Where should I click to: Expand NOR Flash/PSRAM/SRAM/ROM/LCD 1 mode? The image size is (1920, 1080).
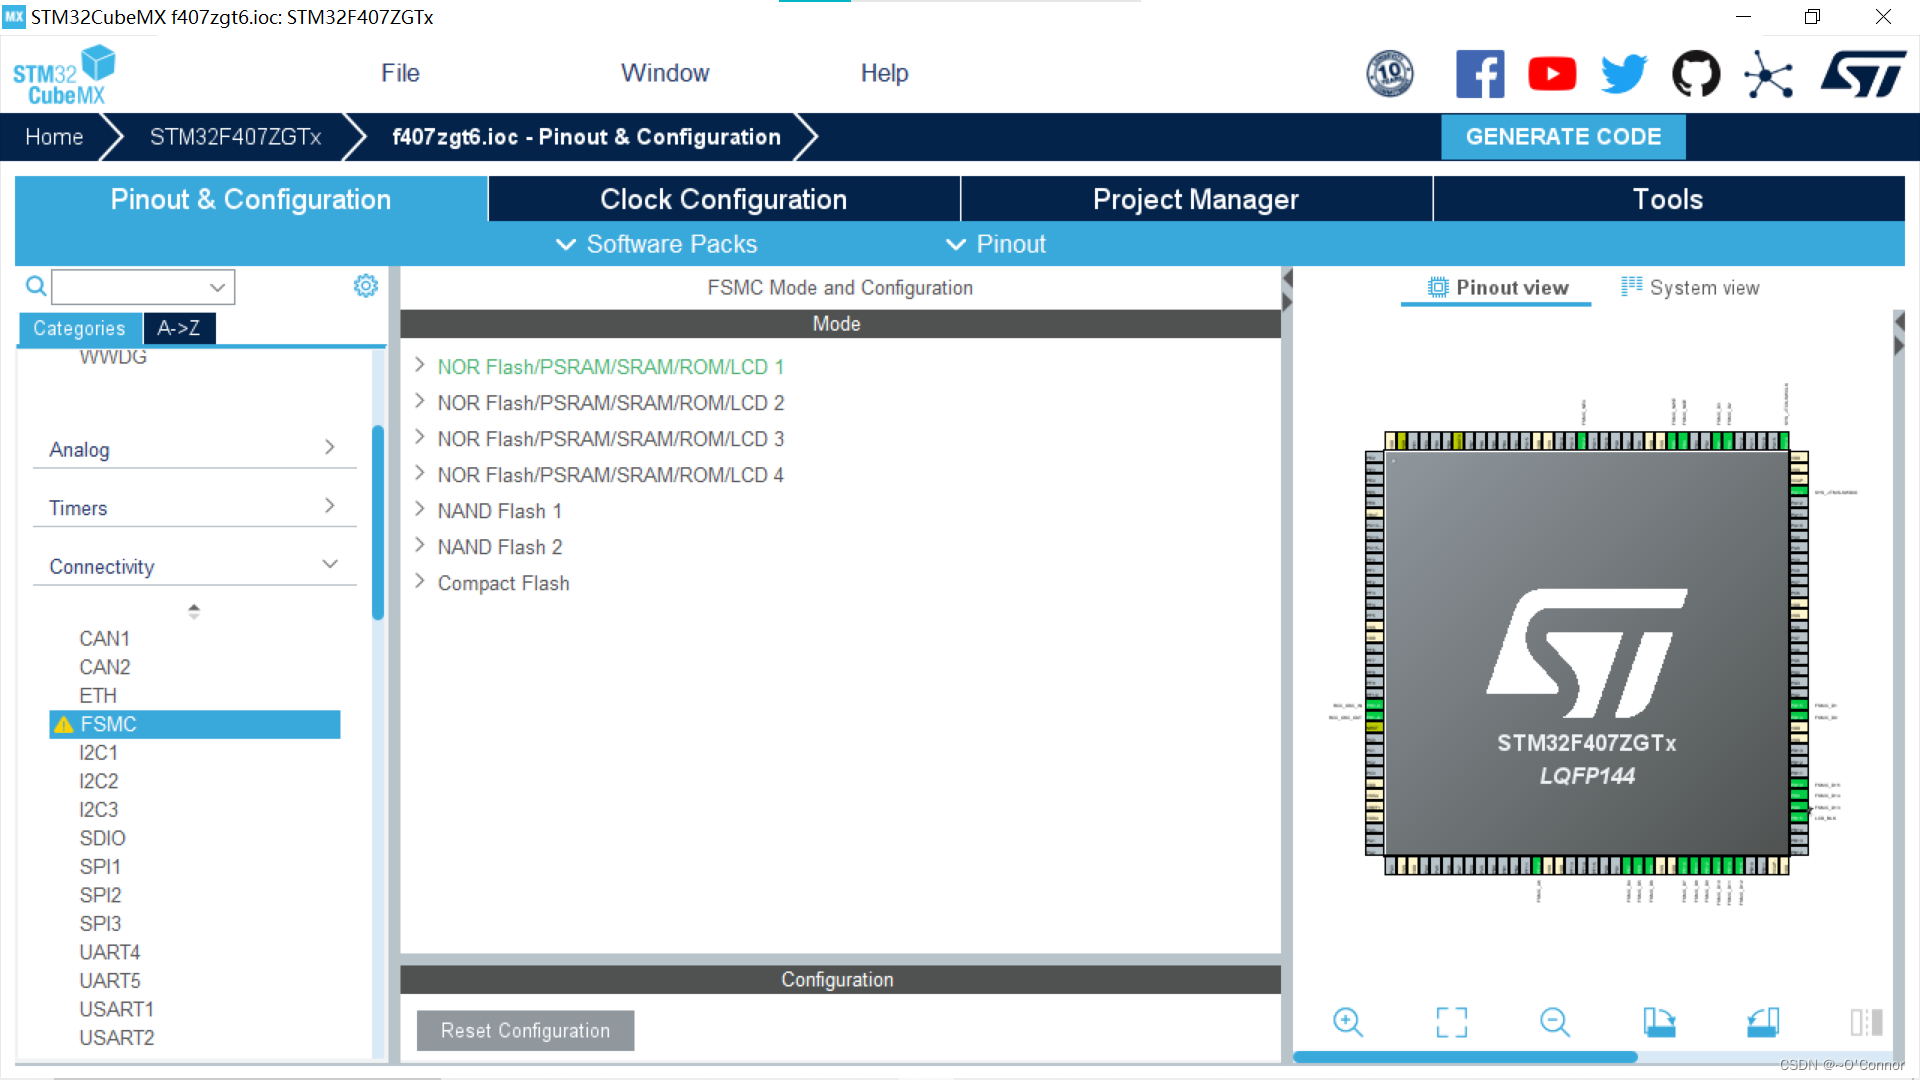click(x=420, y=366)
